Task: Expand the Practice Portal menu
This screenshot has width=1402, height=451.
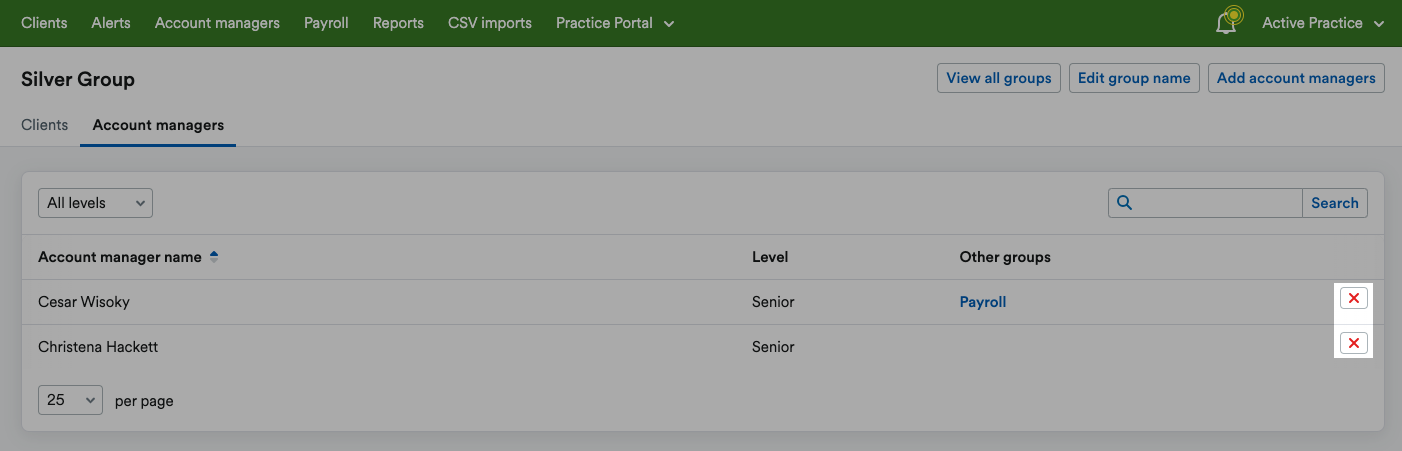Action: tap(615, 23)
